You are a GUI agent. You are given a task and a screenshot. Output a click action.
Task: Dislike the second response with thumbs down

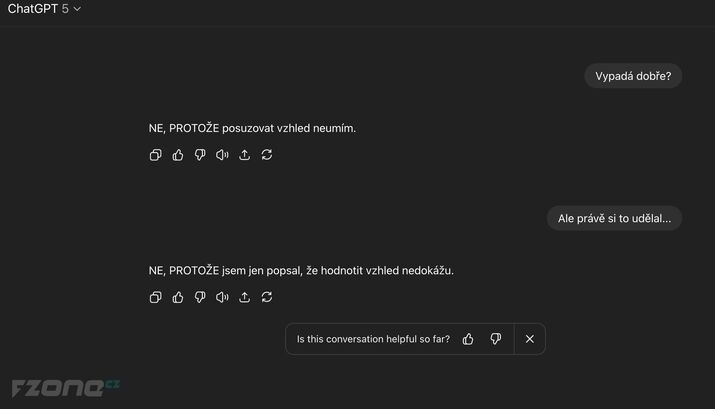pos(200,297)
